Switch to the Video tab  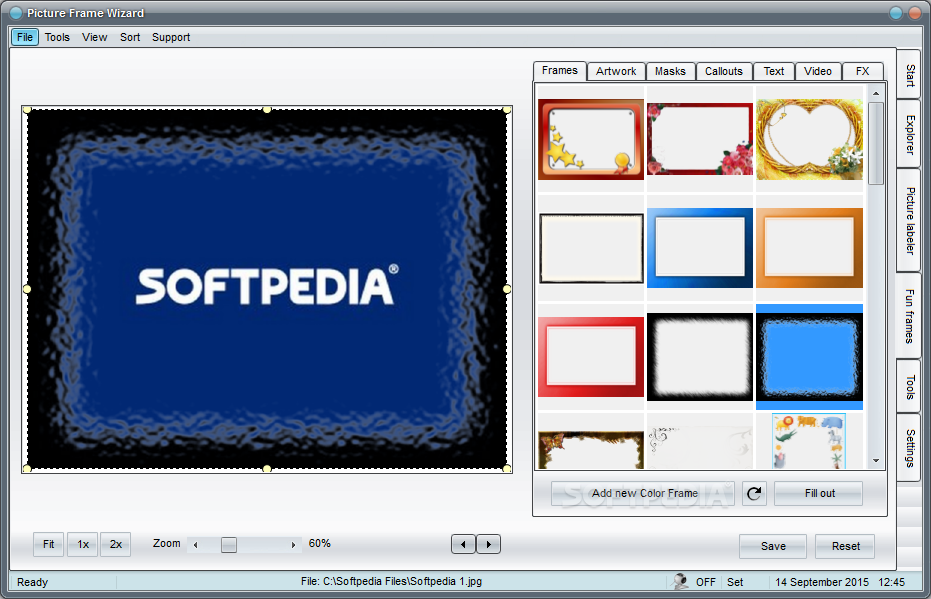[818, 71]
